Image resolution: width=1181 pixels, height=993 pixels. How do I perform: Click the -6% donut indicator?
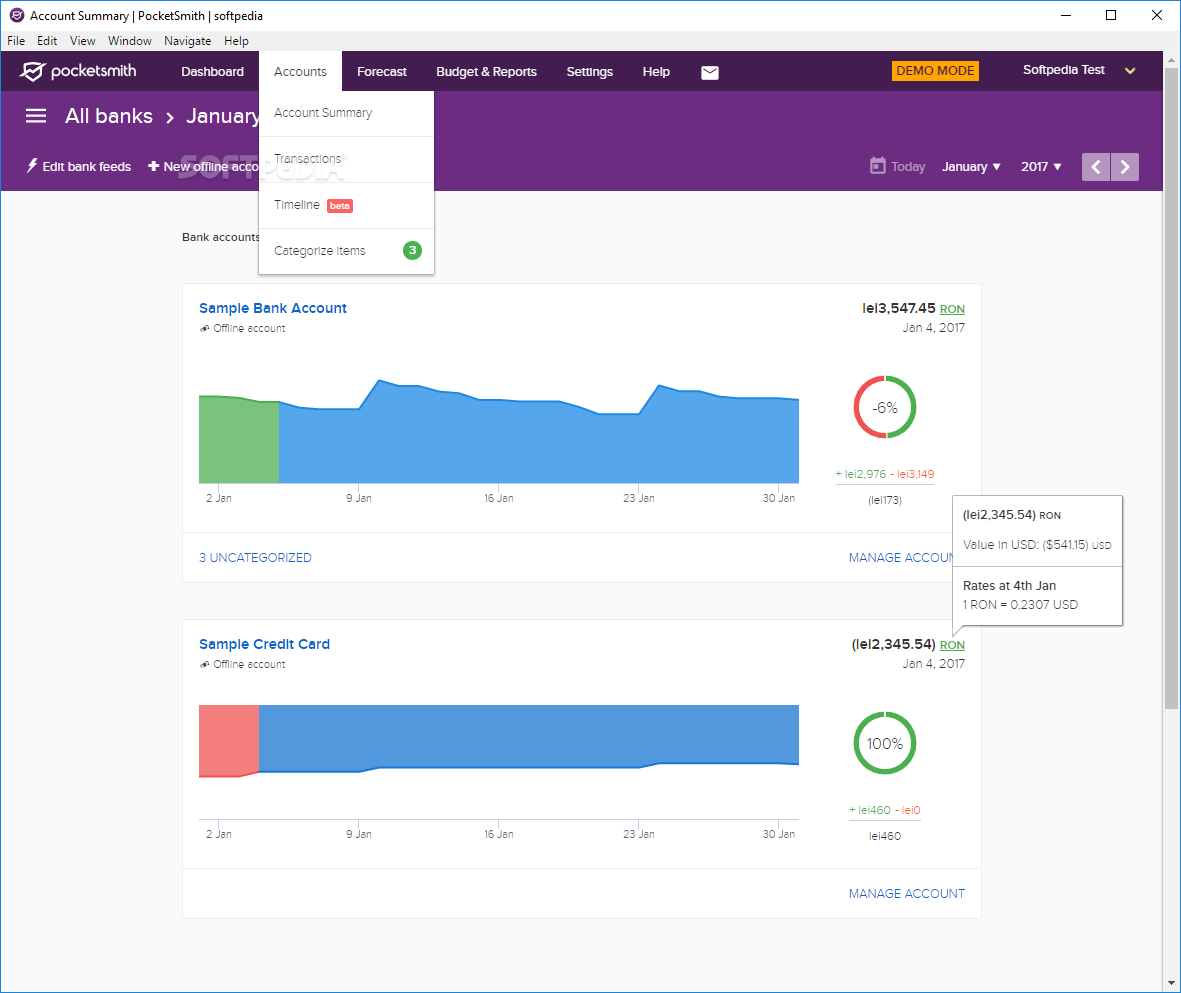pos(884,408)
